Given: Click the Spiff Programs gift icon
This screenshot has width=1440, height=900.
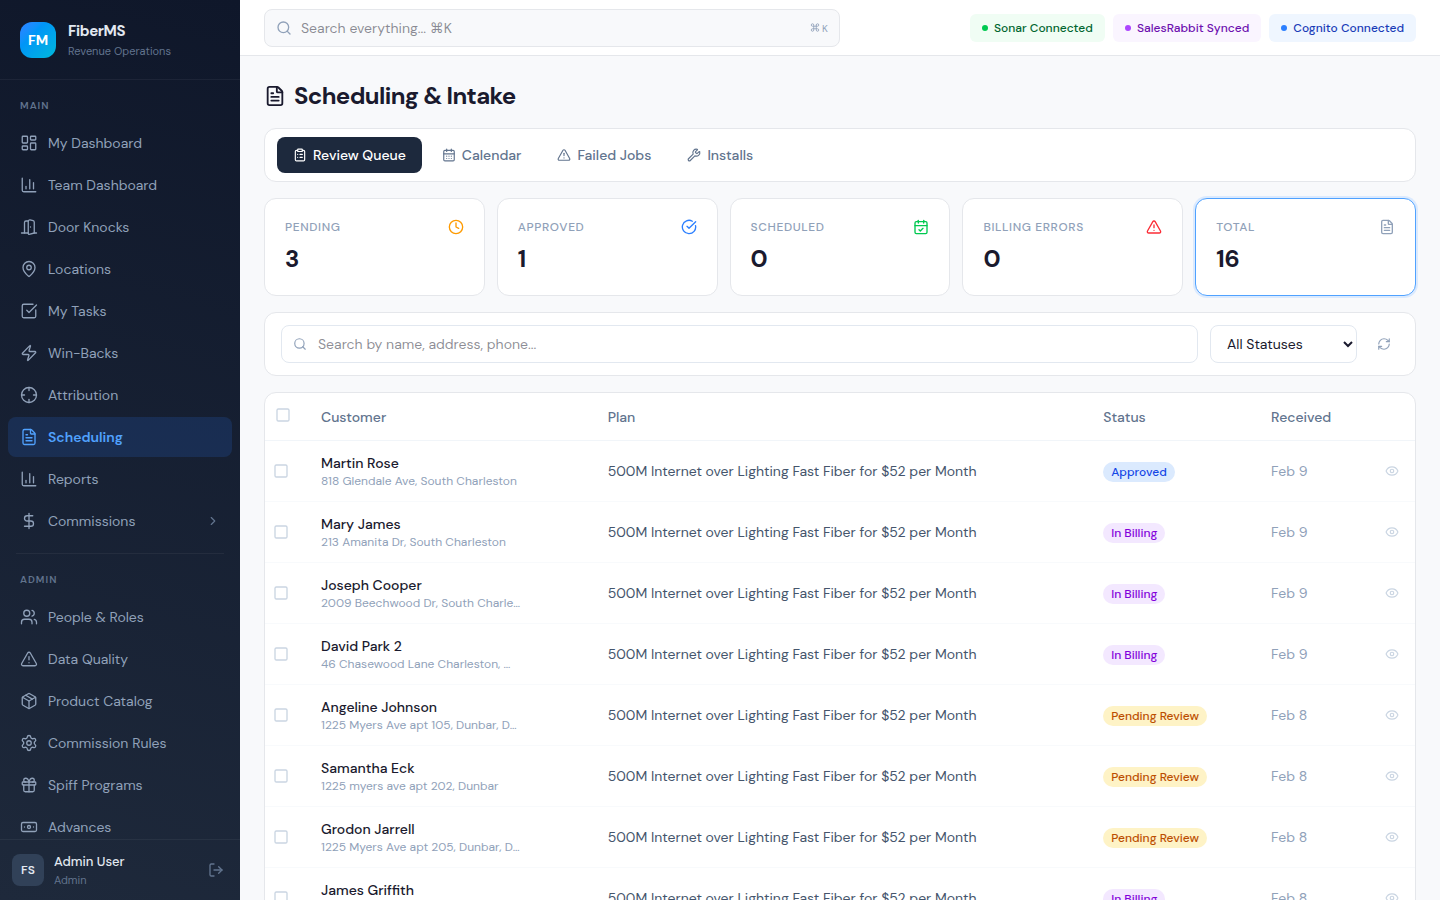Looking at the screenshot, I should (x=29, y=785).
